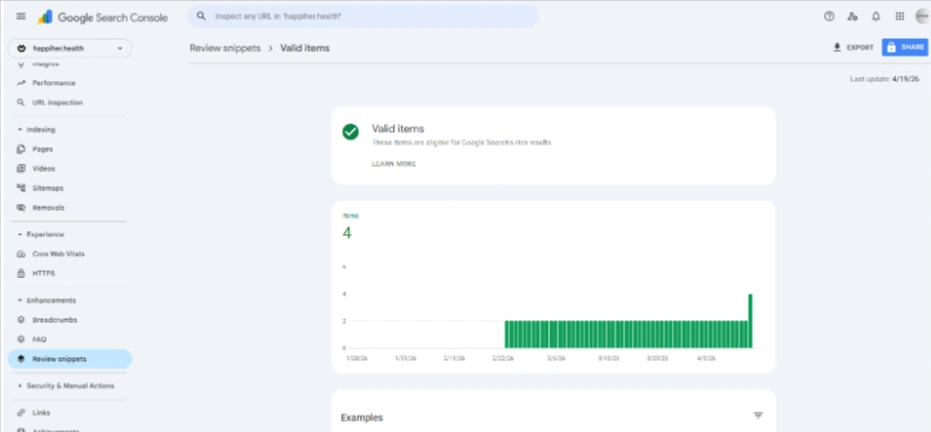Click the Removals icon in sidebar
The width and height of the screenshot is (931, 432).
tap(21, 208)
